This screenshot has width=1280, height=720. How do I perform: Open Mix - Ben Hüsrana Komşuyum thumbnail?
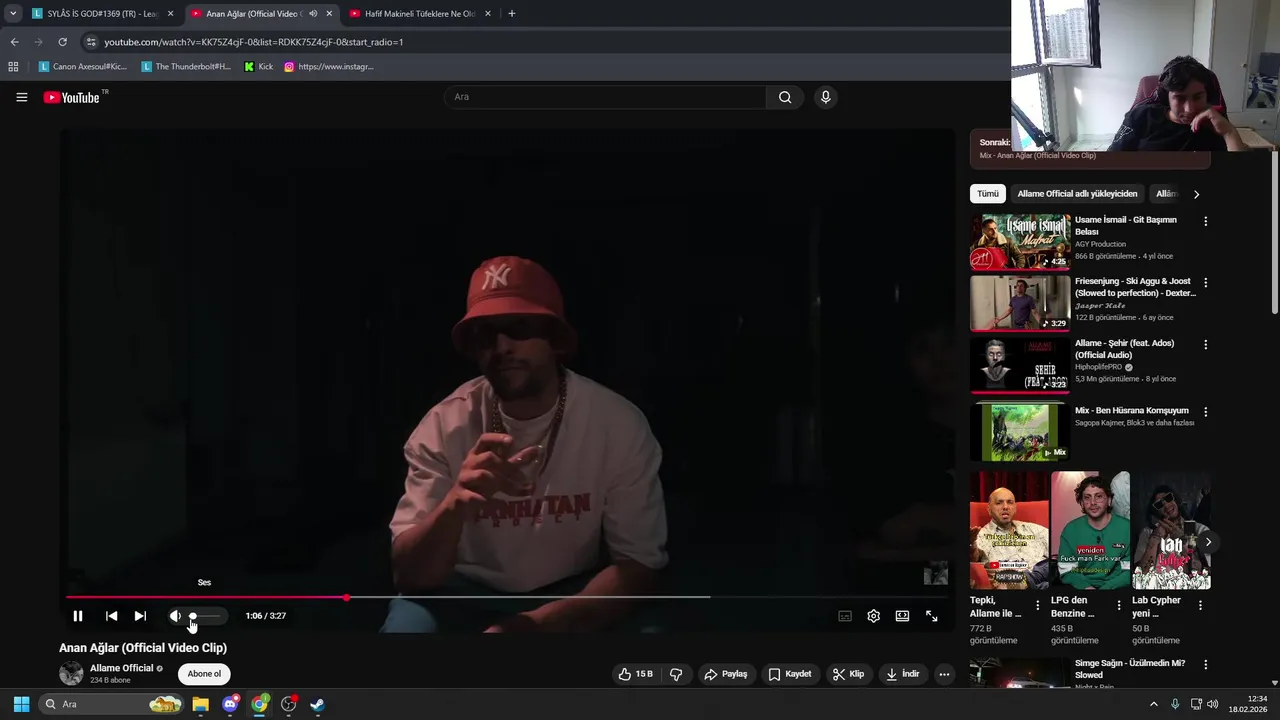tap(1020, 432)
